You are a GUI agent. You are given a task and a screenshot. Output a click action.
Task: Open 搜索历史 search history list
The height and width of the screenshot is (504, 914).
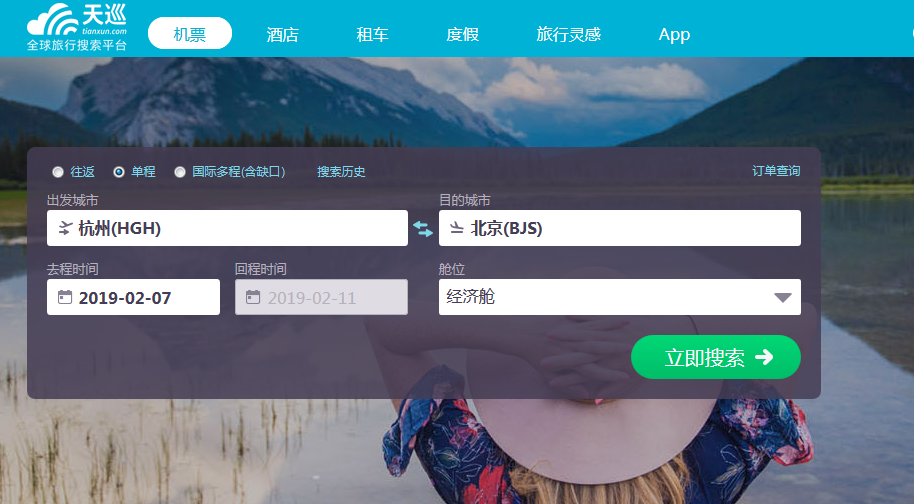coord(341,172)
